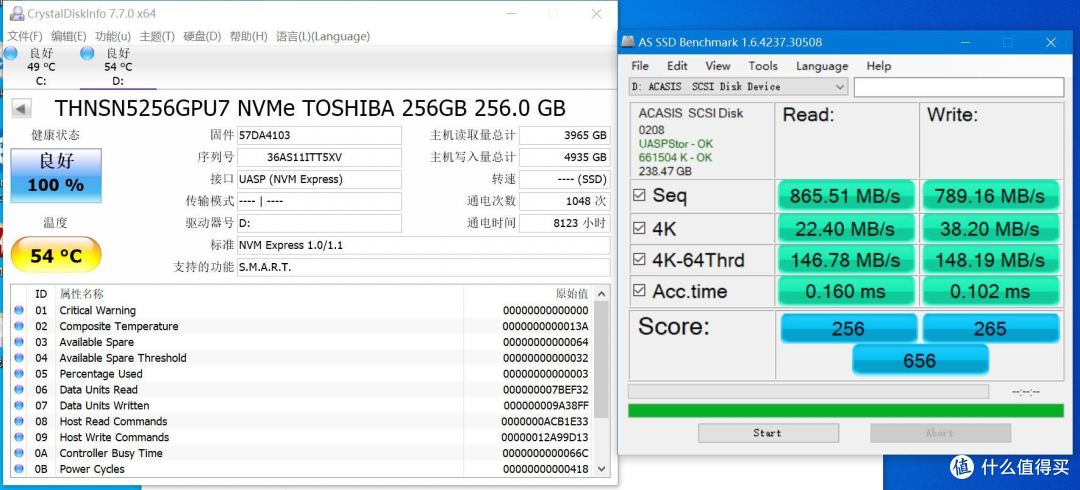Click the power-on count value 1048 次
The image size is (1080, 490).
(x=565, y=201)
